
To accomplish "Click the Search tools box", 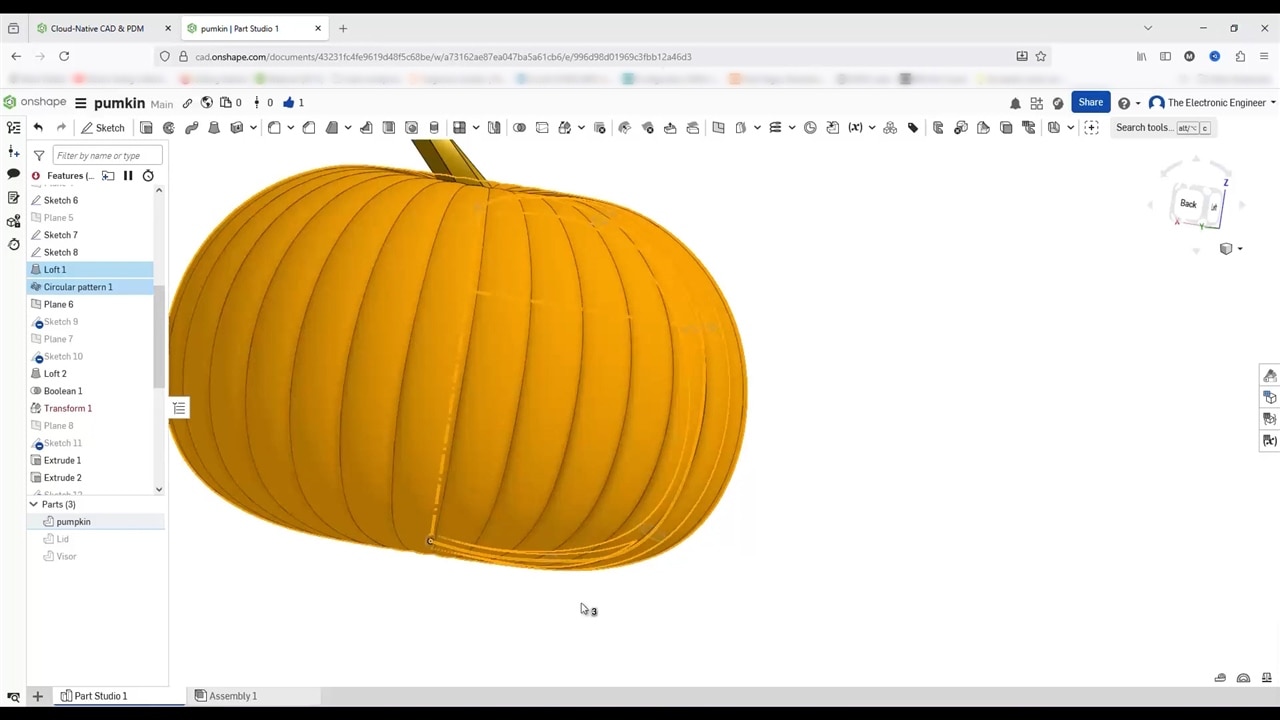I will click(x=1163, y=128).
